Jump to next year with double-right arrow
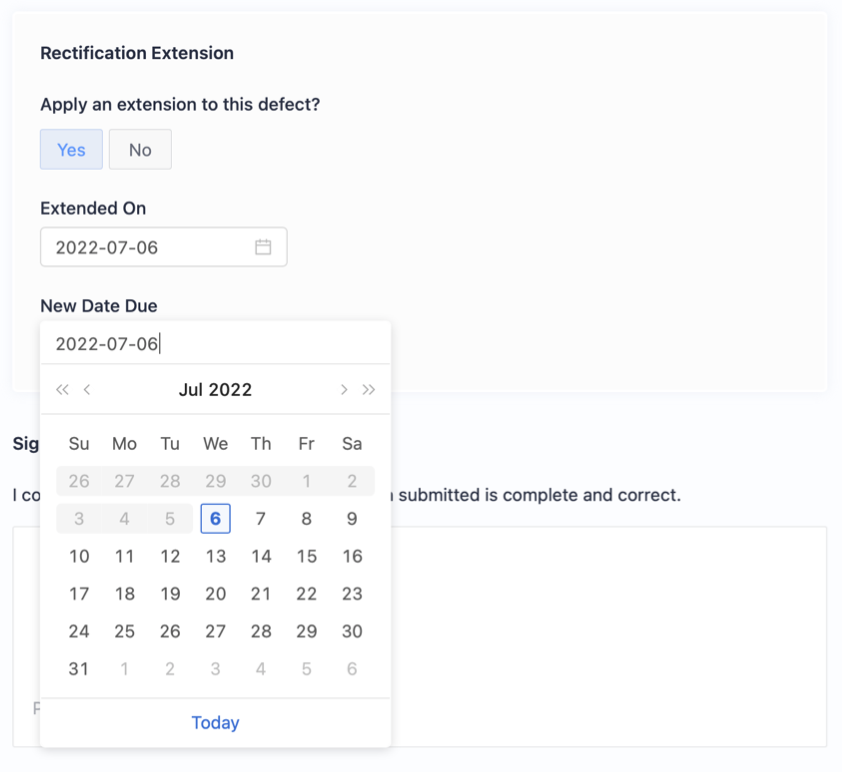This screenshot has width=842, height=772. [369, 390]
